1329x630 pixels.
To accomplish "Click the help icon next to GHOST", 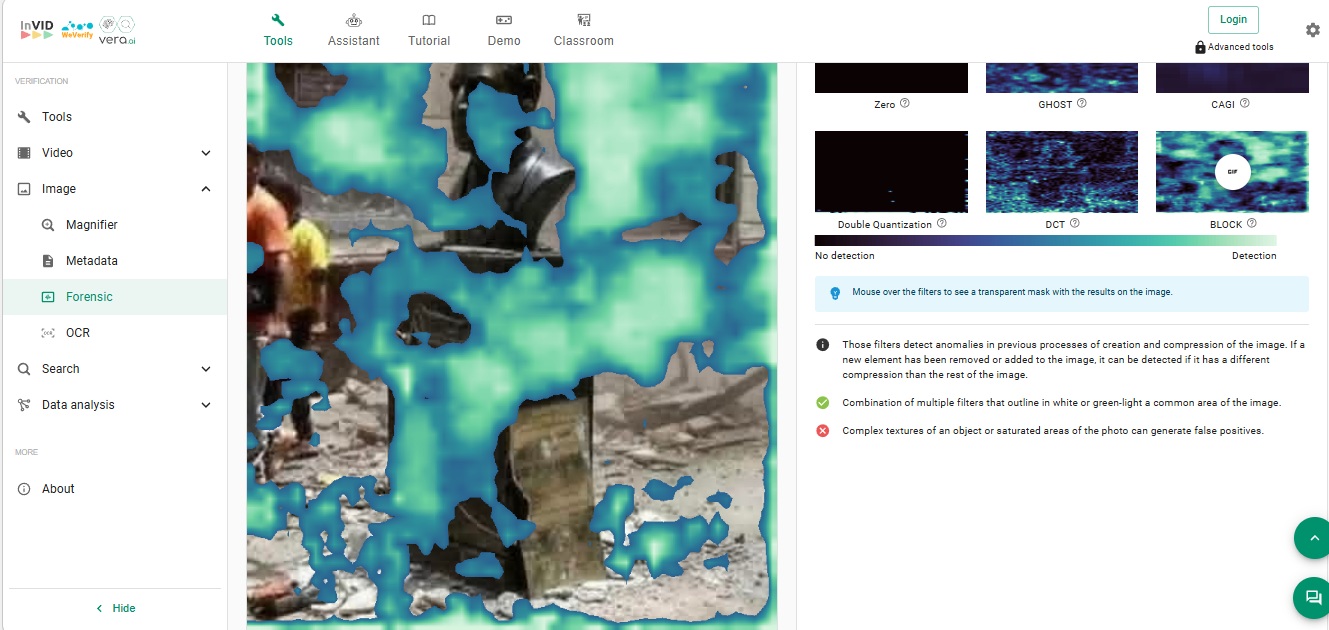I will click(x=1082, y=103).
